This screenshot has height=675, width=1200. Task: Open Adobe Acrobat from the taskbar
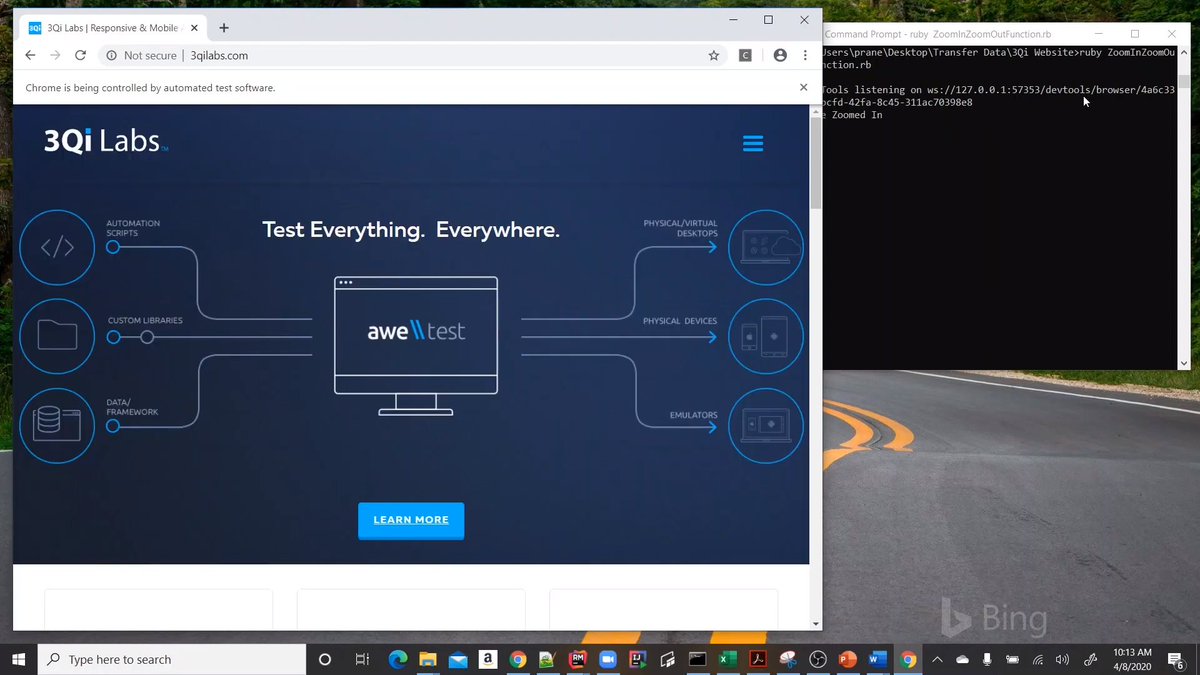758,659
